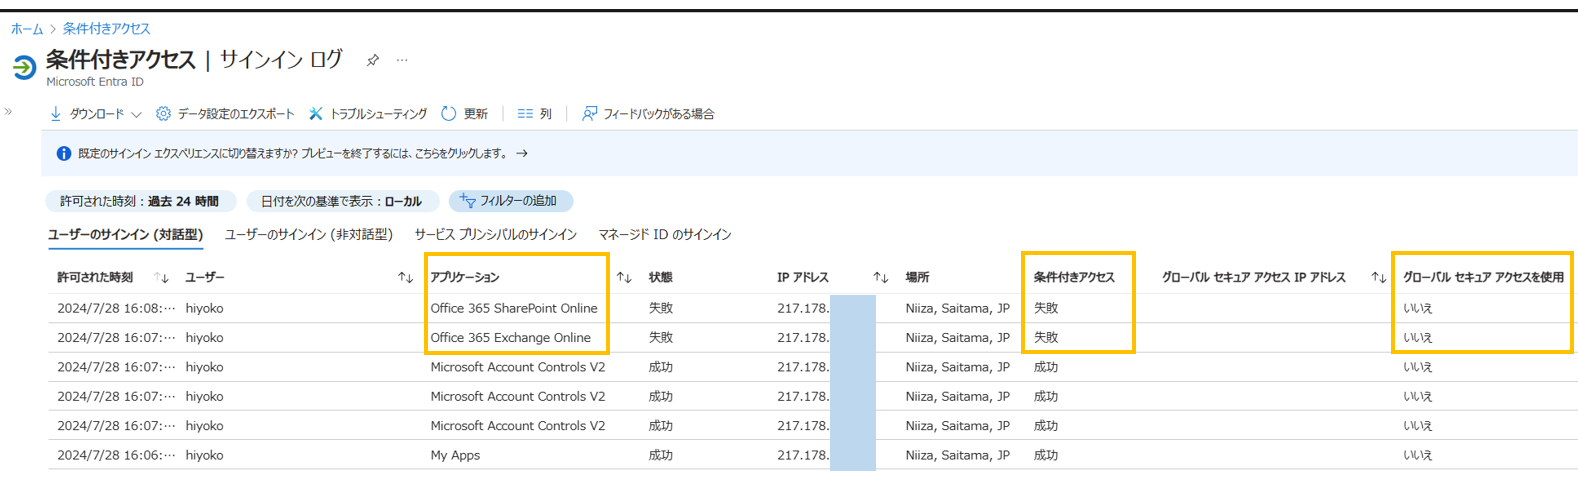The image size is (1578, 483).
Task: Click 失敗 conditional access in Exchange Online row
Action: click(x=1046, y=338)
